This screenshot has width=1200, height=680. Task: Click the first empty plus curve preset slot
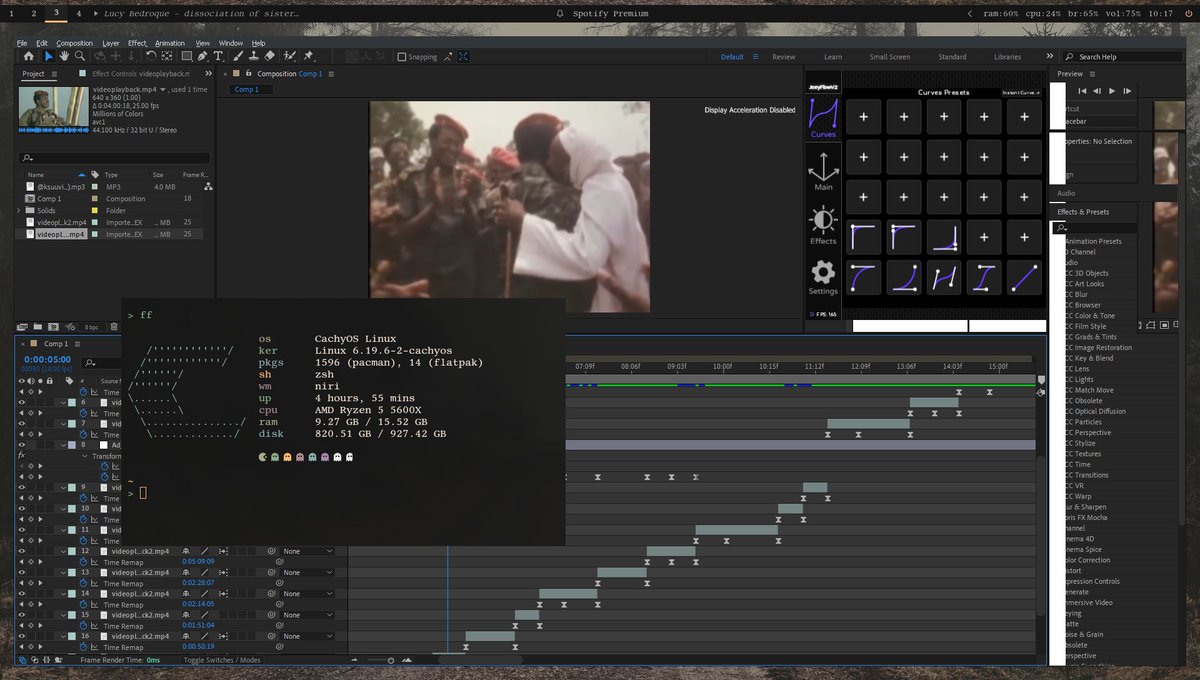(863, 116)
